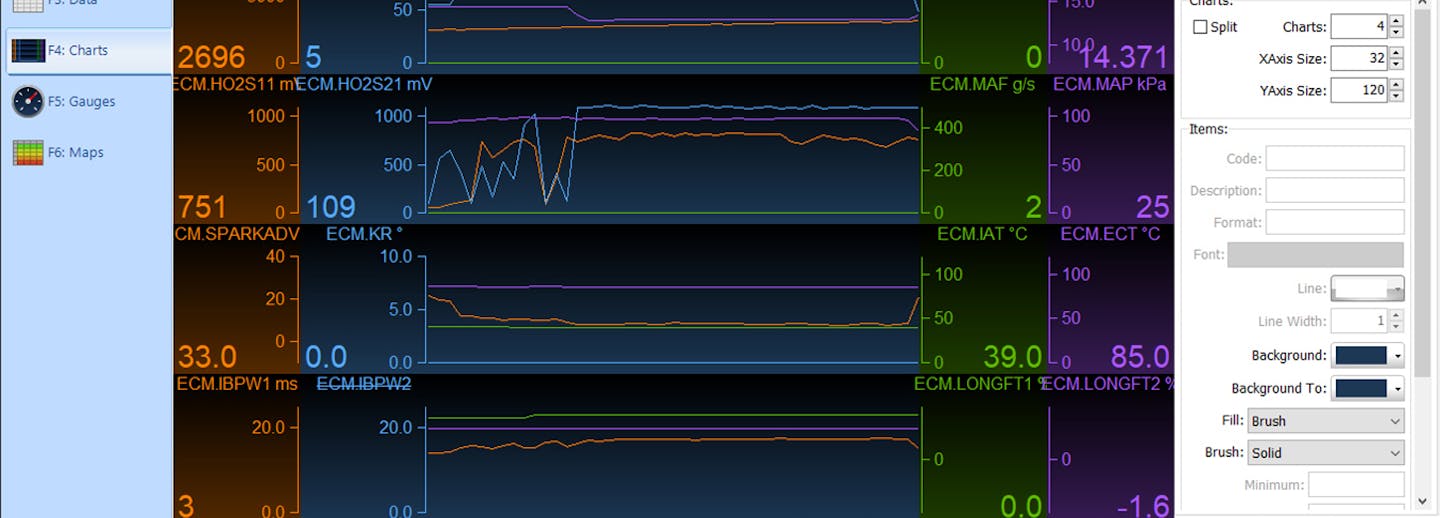The width and height of the screenshot is (1440, 518).
Task: Click the ECM.HO2S21 mV channel label
Action: click(x=364, y=85)
